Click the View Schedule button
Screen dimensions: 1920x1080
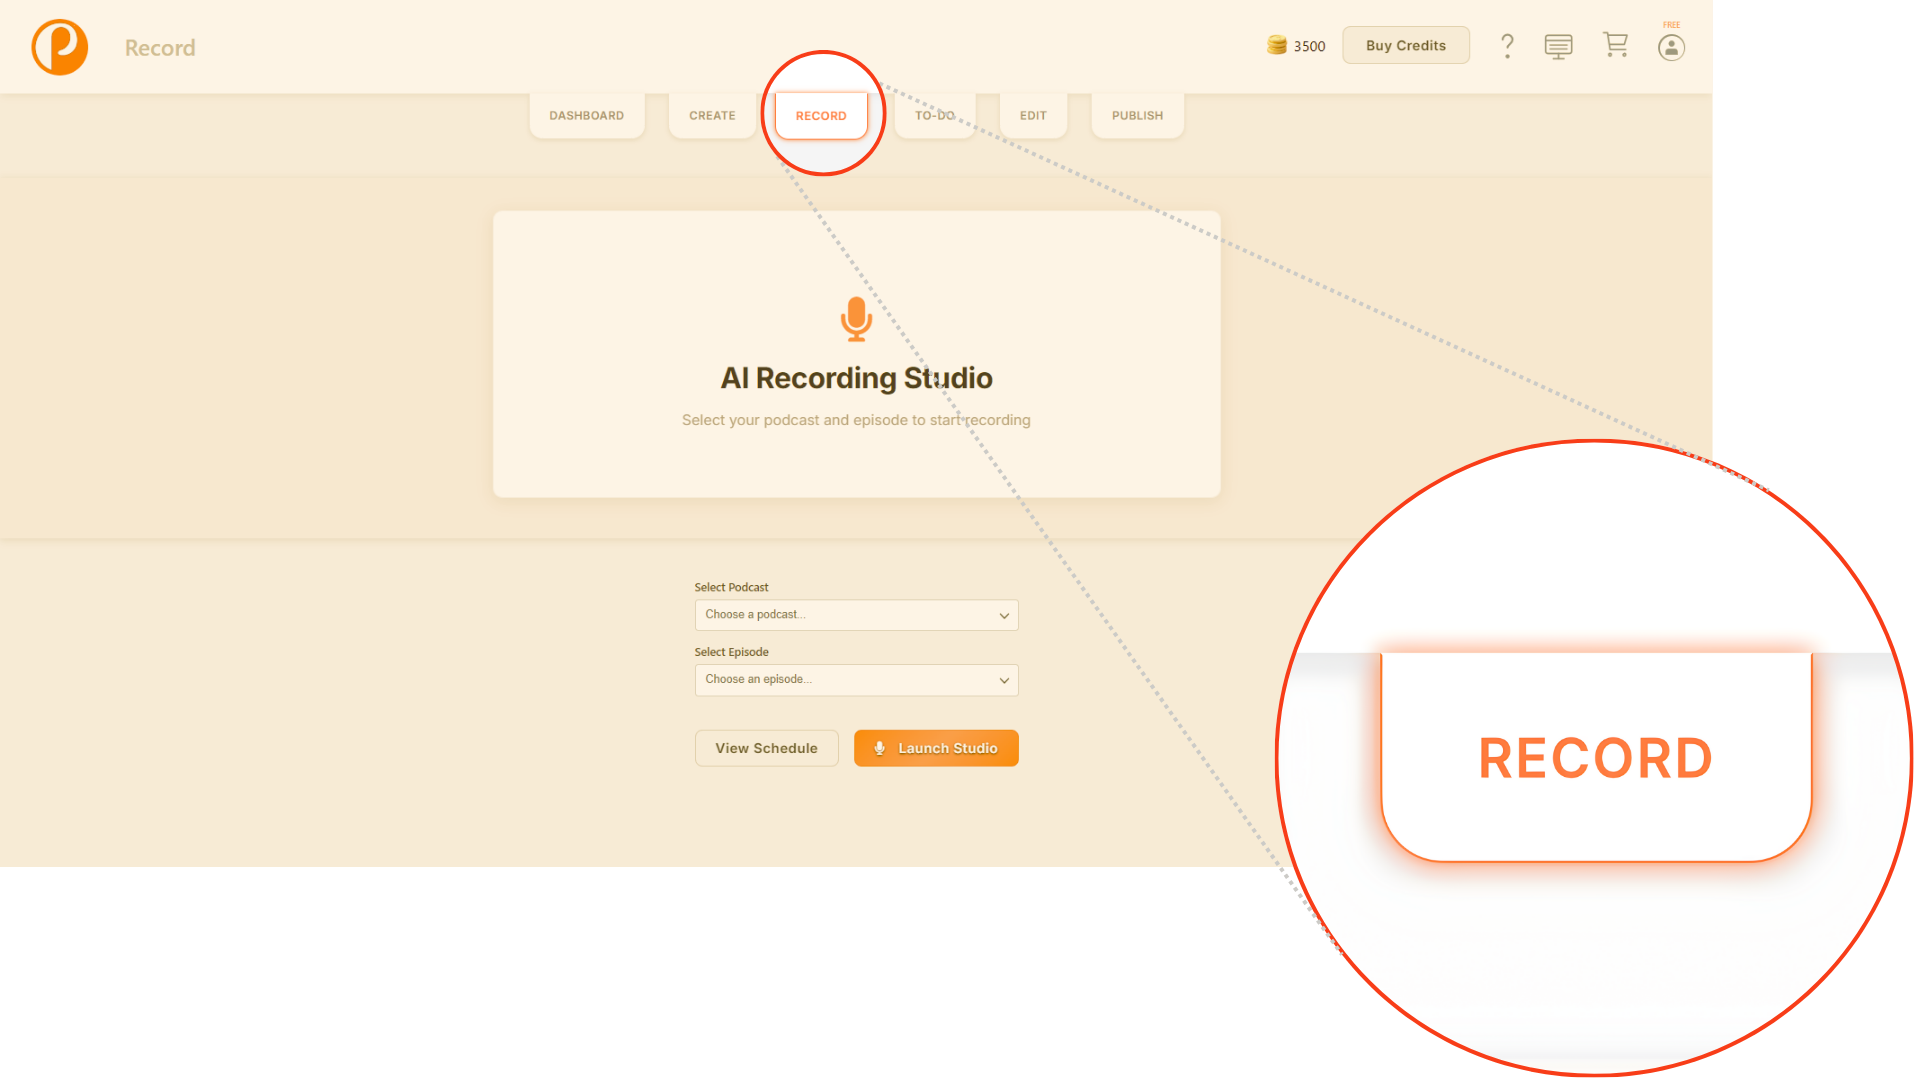point(766,748)
